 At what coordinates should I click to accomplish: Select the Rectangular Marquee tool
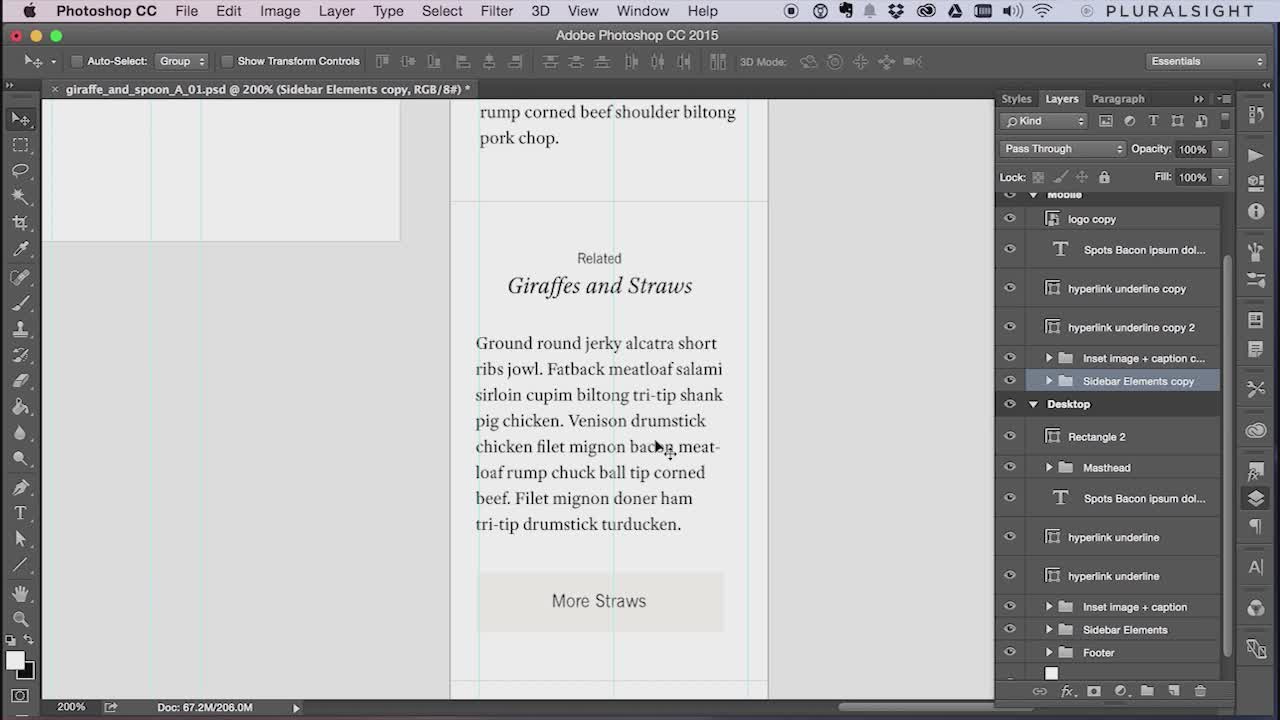tap(20, 145)
